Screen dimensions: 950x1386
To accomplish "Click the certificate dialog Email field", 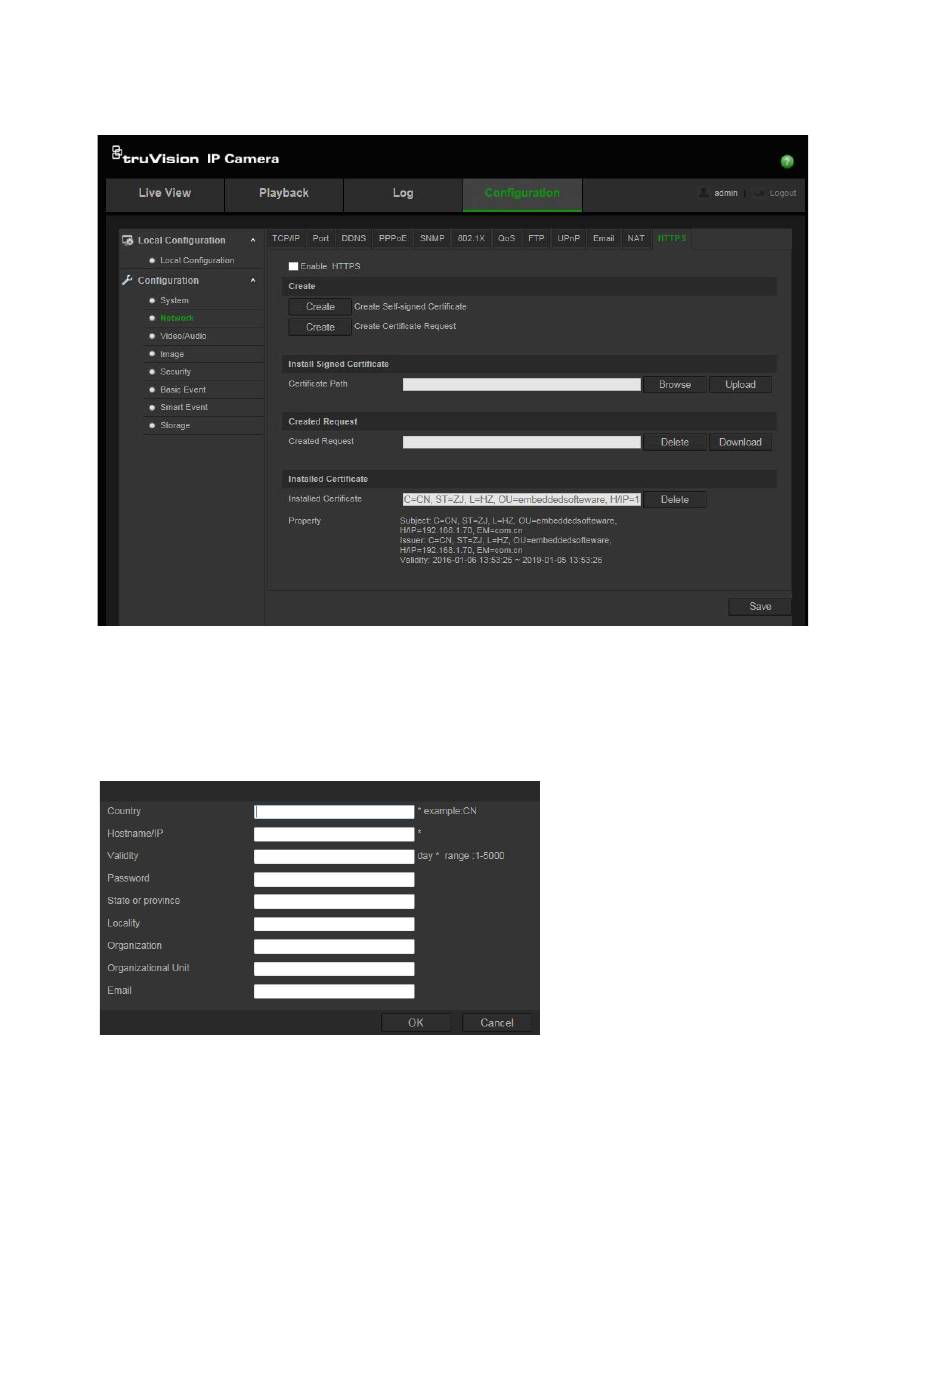I will coord(334,991).
